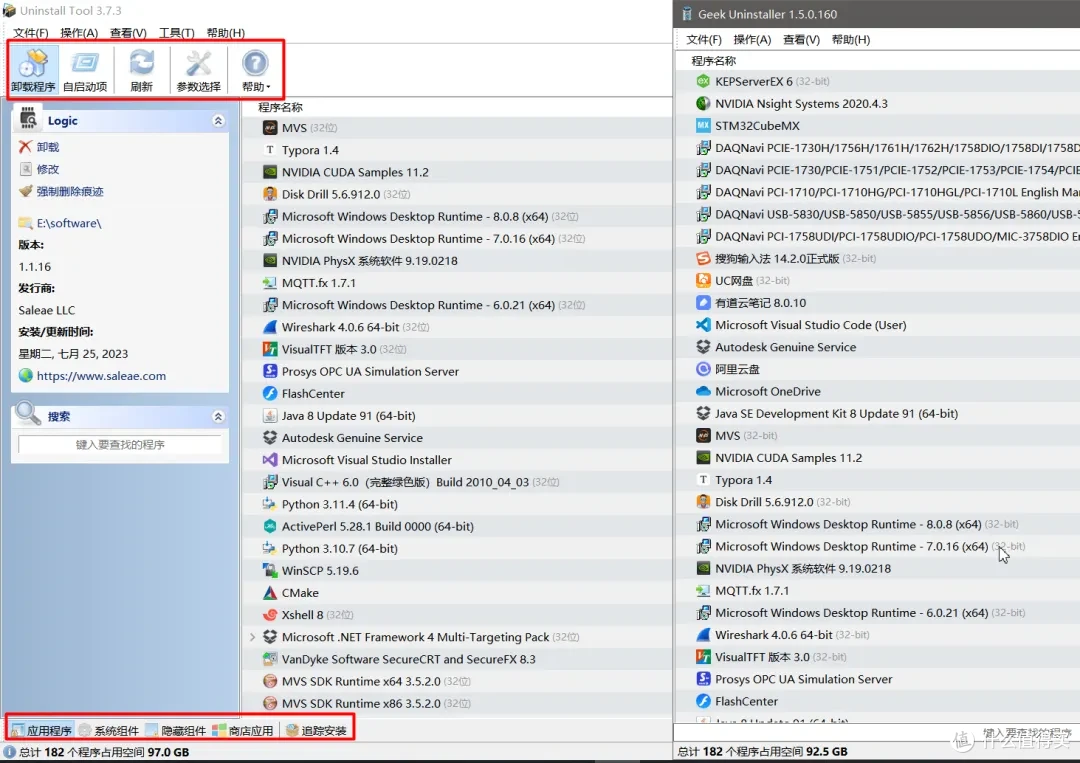Image resolution: width=1080 pixels, height=763 pixels.
Task: Open 工具(T) menu in Uninstall Tool
Action: pyautogui.click(x=176, y=32)
